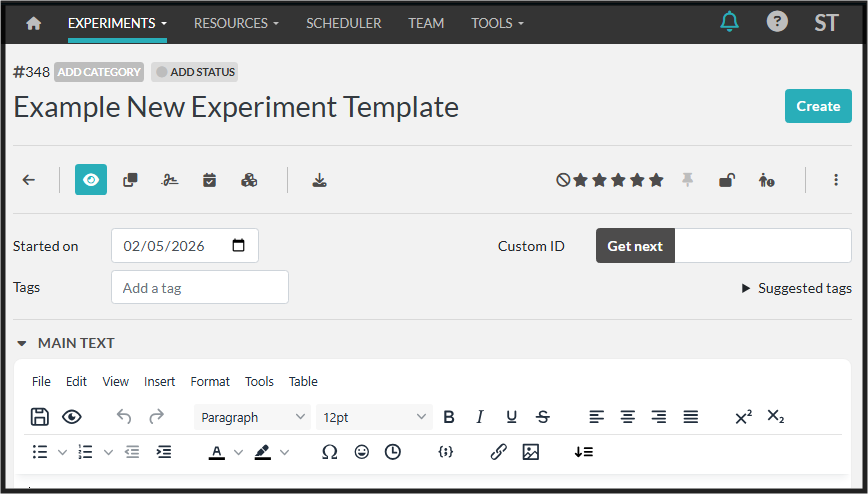The width and height of the screenshot is (868, 495).
Task: Click the insert link icon in editor
Action: (498, 452)
